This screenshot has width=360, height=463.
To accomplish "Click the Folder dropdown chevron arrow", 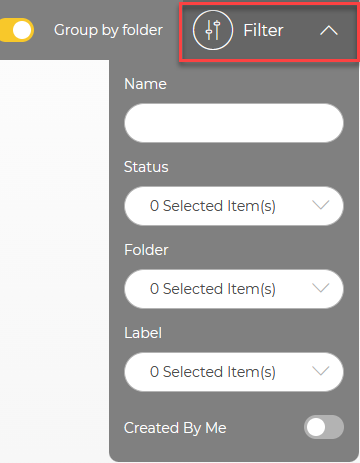I will point(321,288).
